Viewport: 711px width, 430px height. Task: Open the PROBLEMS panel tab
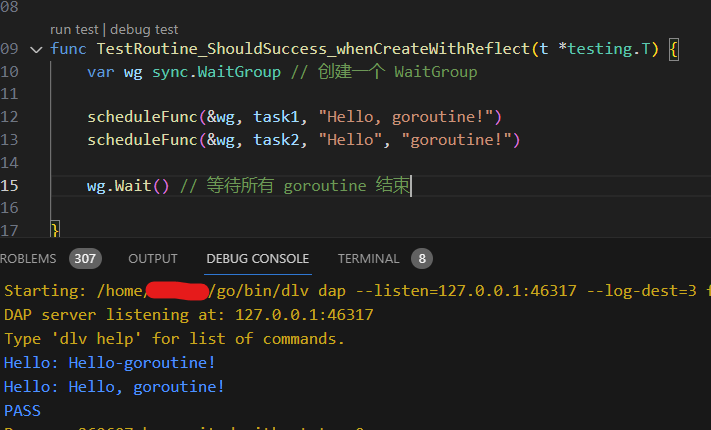(30, 259)
